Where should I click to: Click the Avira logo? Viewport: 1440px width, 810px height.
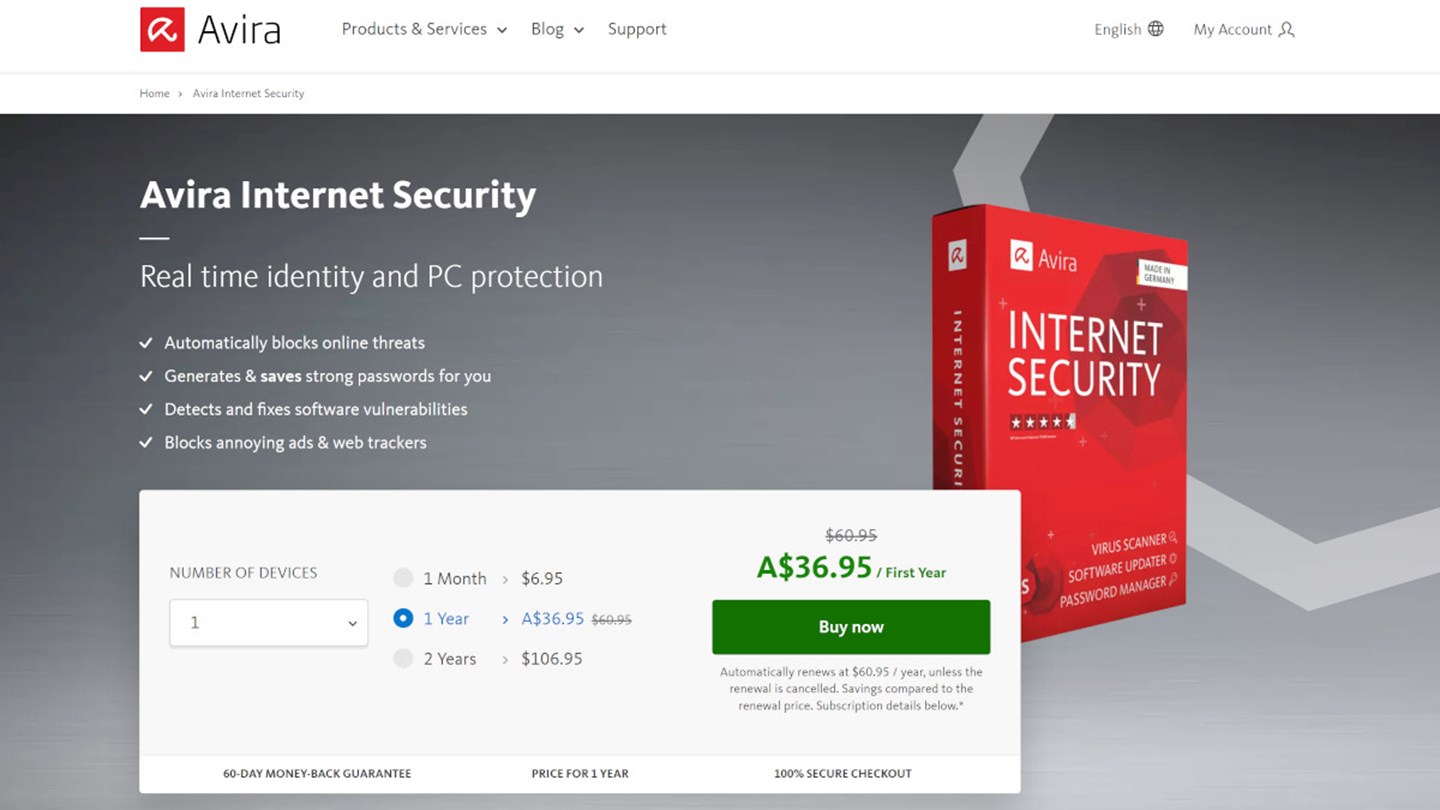163,30
